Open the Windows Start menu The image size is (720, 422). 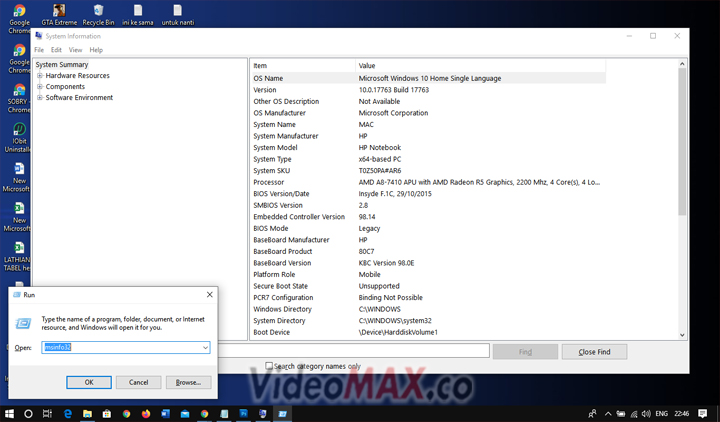(x=9, y=414)
